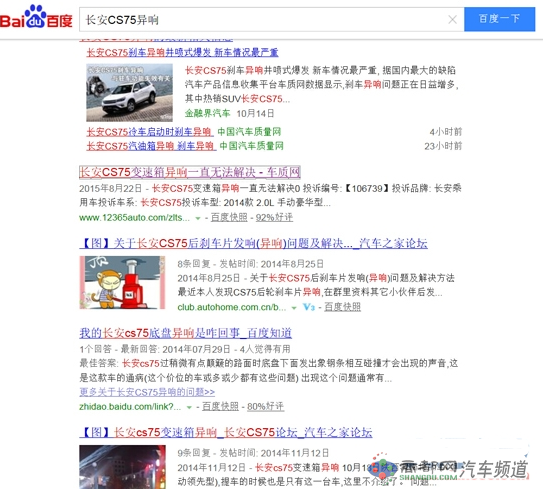Click the first 中国汽车质量网 source label
Screen dimensions: 547x496
[x=249, y=132]
